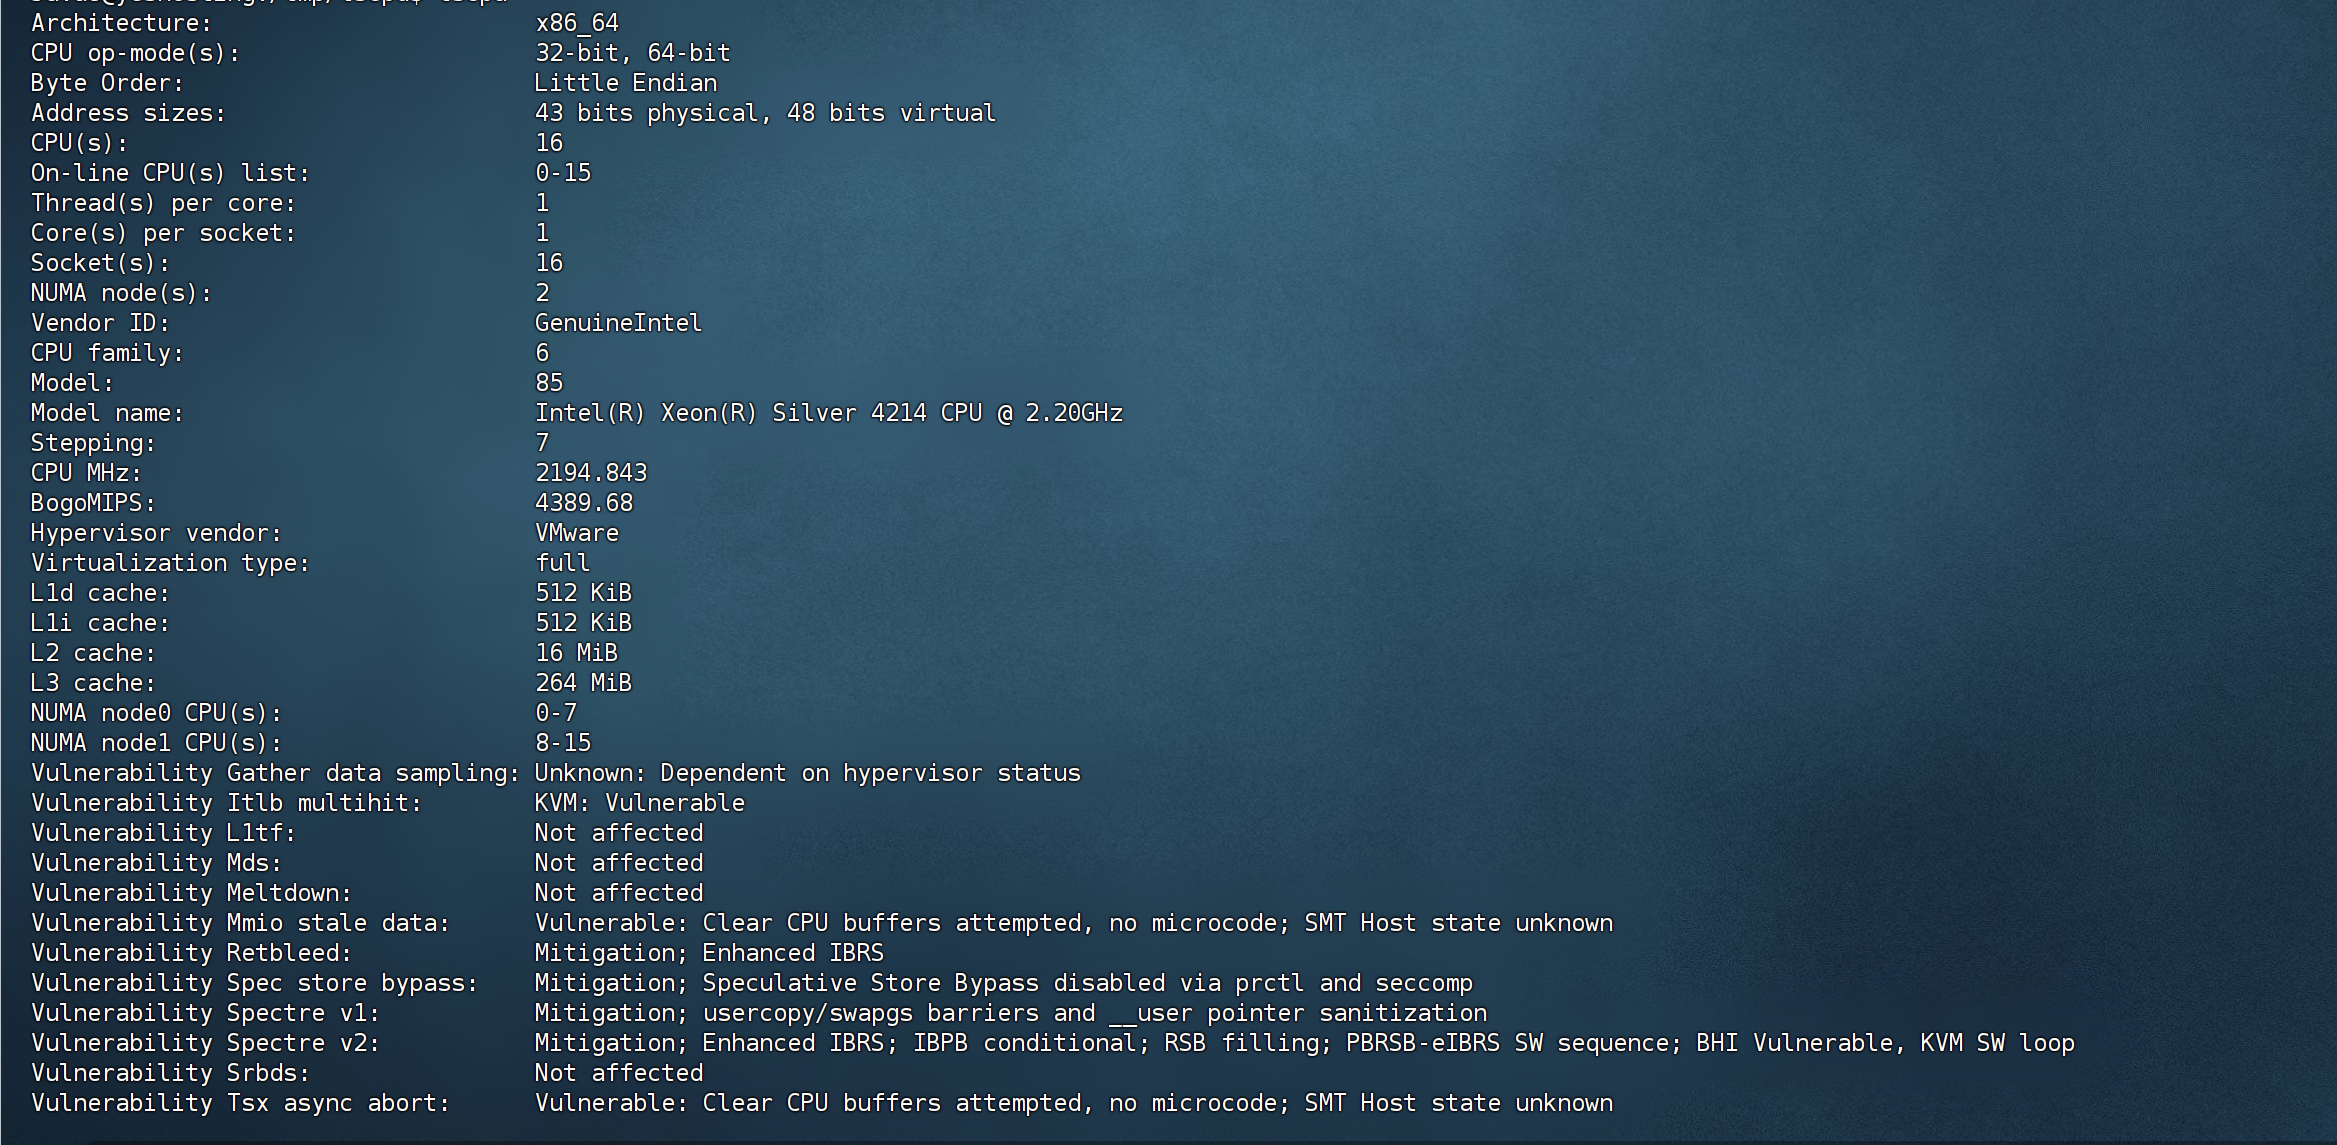Click the CPU MHz value 2194.843
This screenshot has height=1145, width=2337.
[591, 473]
